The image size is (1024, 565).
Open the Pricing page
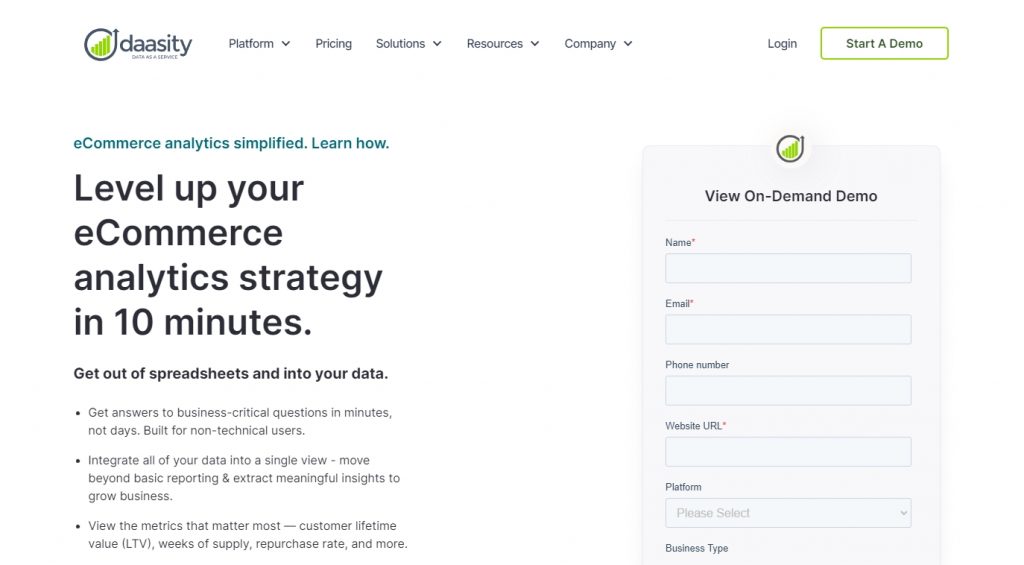point(333,44)
